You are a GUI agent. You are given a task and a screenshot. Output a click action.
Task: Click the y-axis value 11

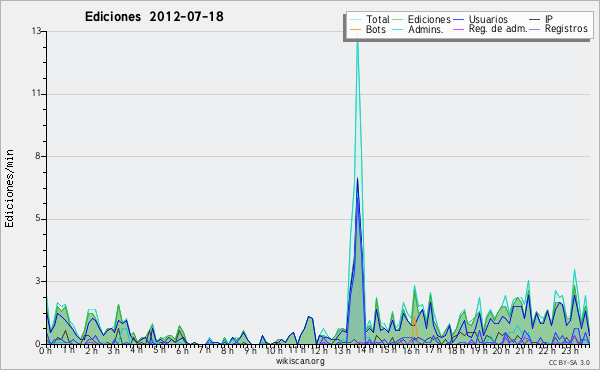[x=36, y=93]
